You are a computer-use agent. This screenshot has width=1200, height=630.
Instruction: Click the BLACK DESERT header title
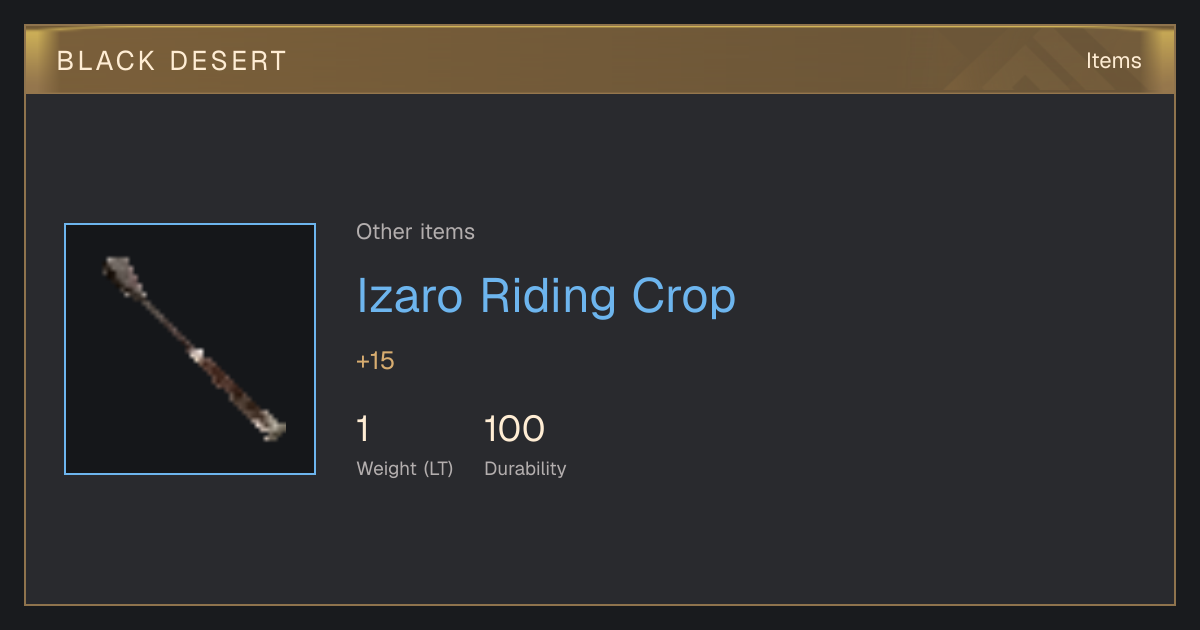(x=172, y=61)
